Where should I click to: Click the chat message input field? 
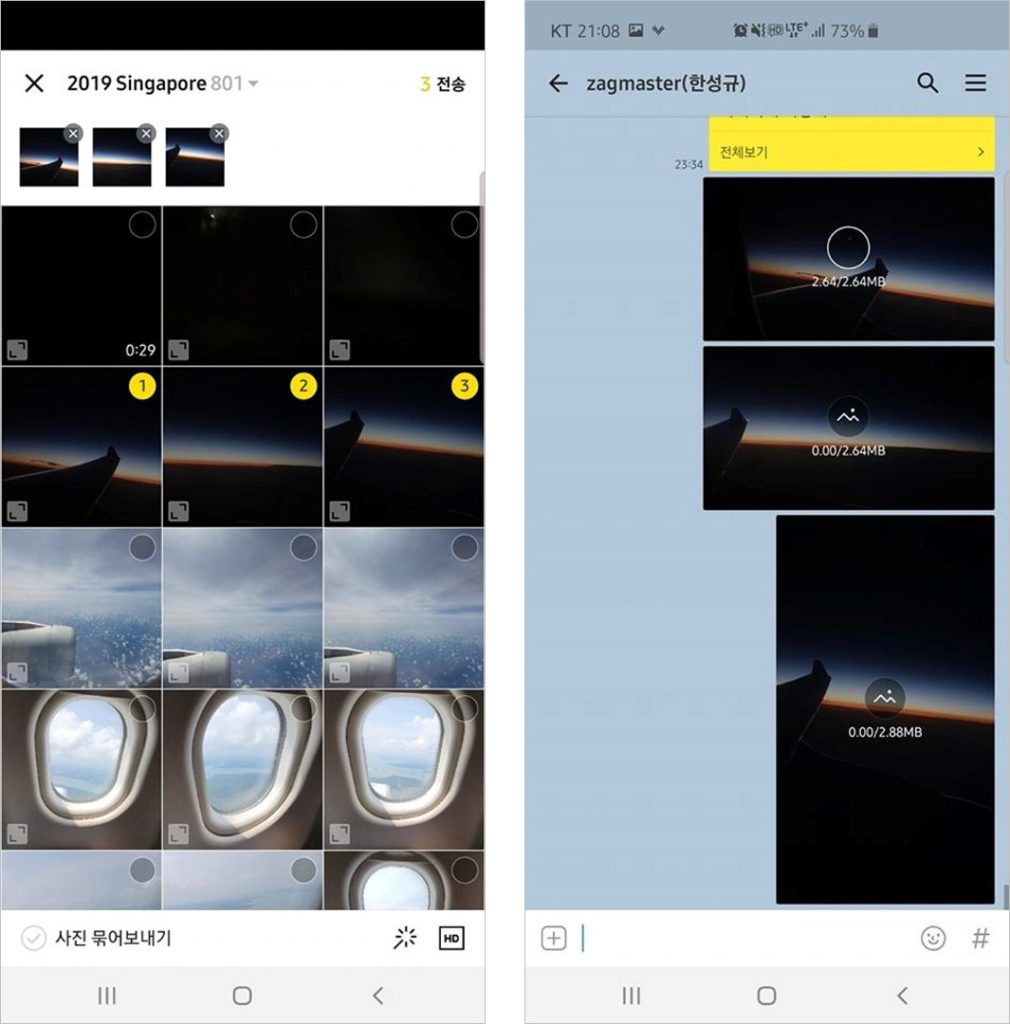click(x=744, y=938)
